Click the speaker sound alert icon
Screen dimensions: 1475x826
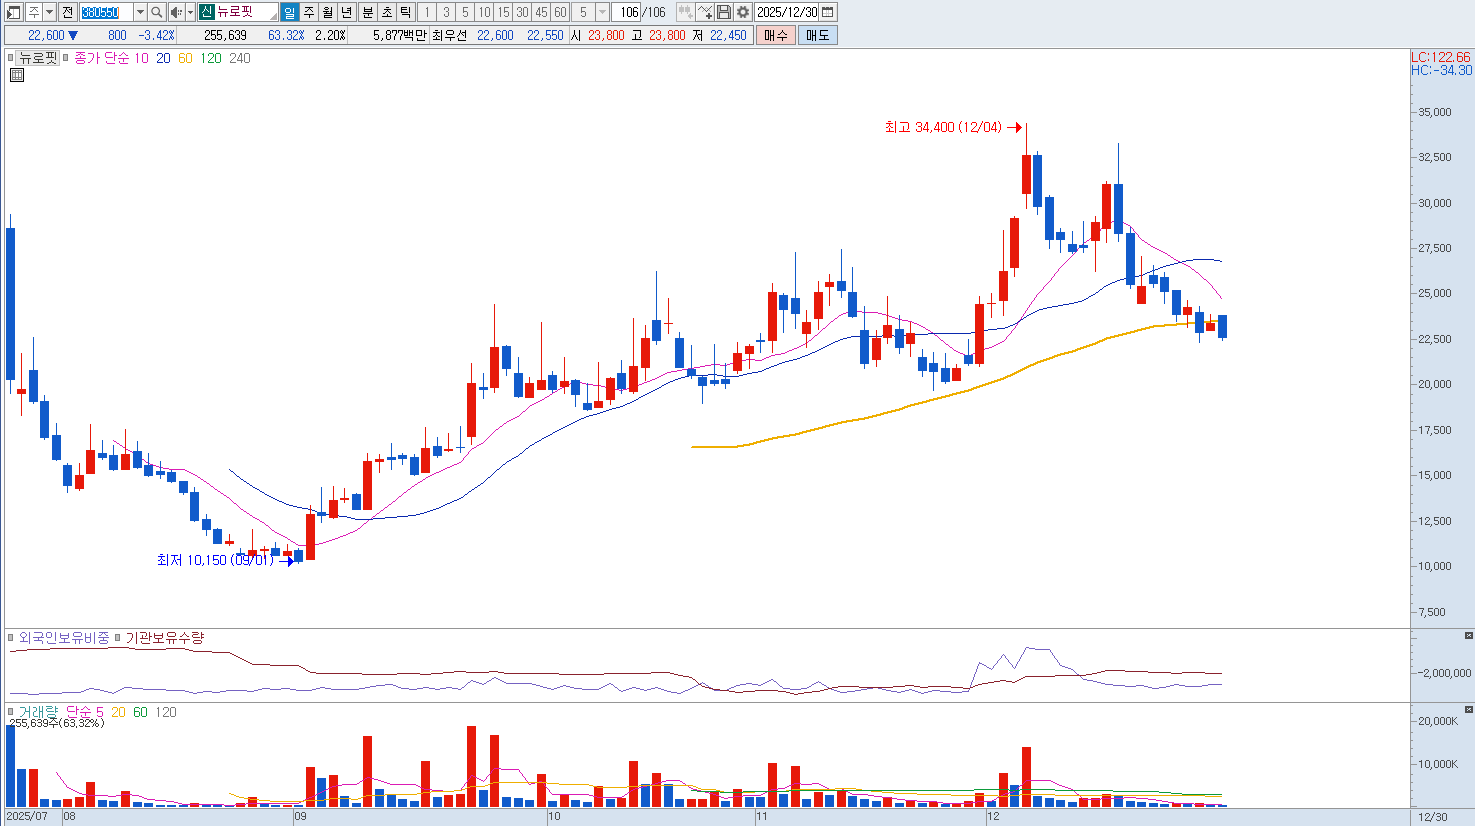[176, 12]
